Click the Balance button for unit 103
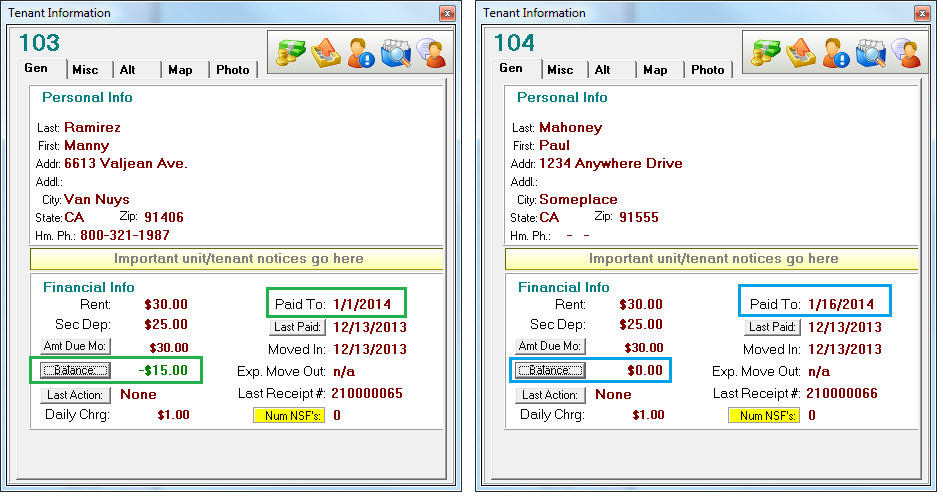The width and height of the screenshot is (943, 496). (75, 370)
